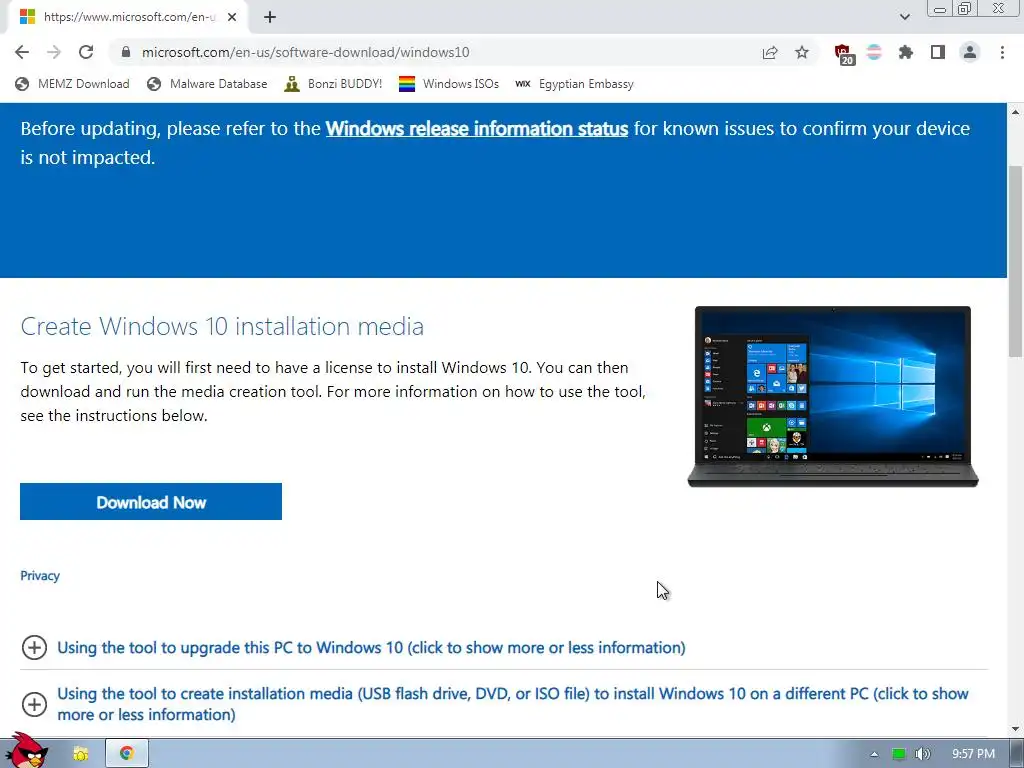
Task: Click the green tray status icon
Action: [x=899, y=754]
